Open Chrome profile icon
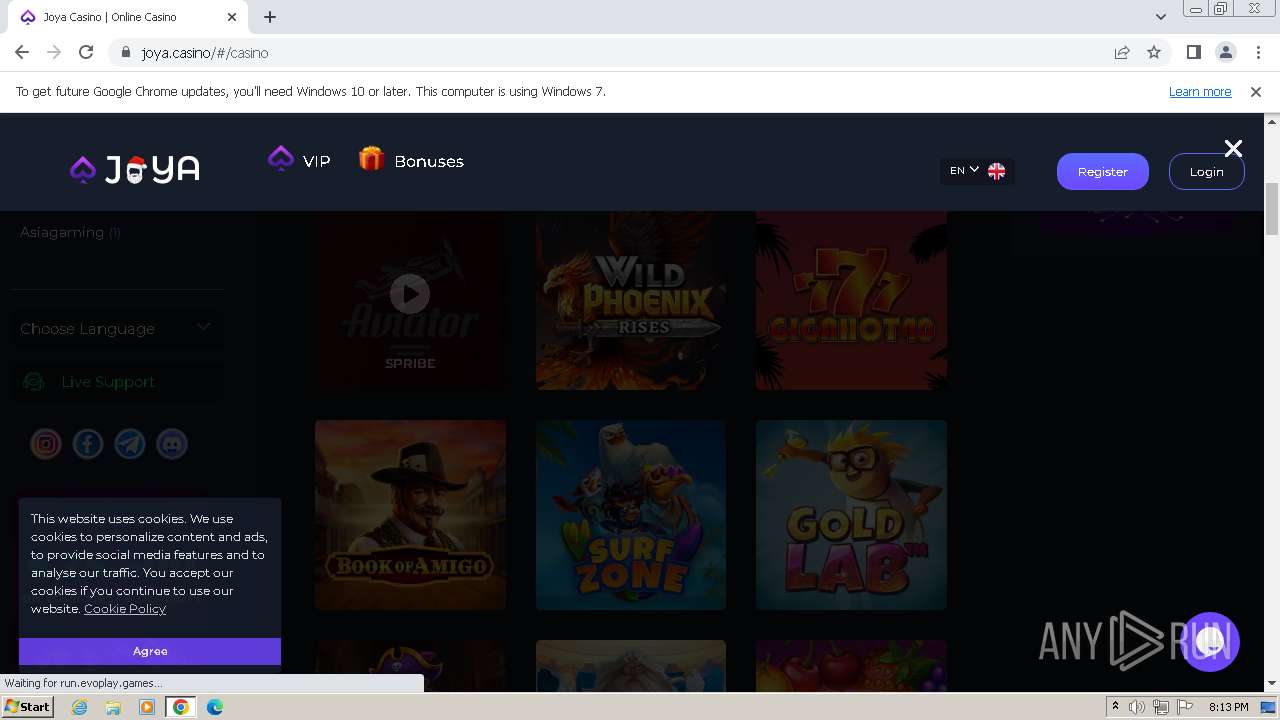Viewport: 1280px width, 720px height. coord(1225,53)
